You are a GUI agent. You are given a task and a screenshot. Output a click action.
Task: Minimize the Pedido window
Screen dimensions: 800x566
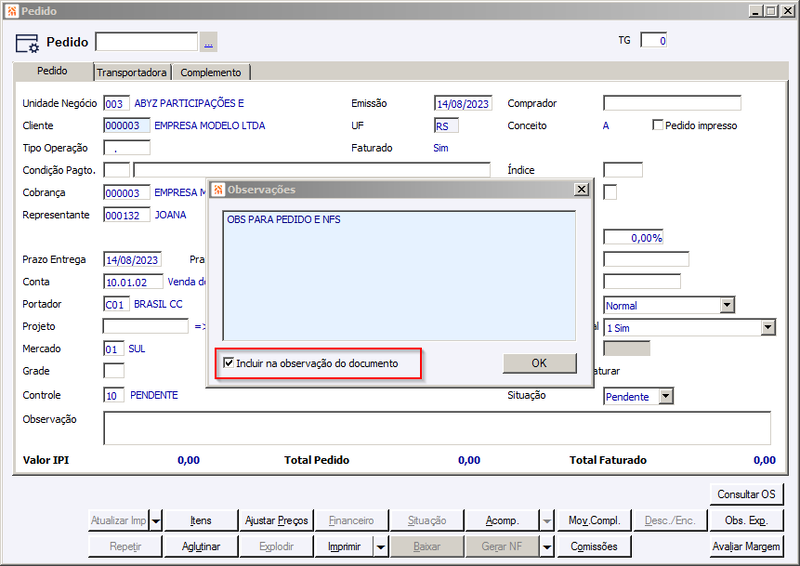click(757, 11)
